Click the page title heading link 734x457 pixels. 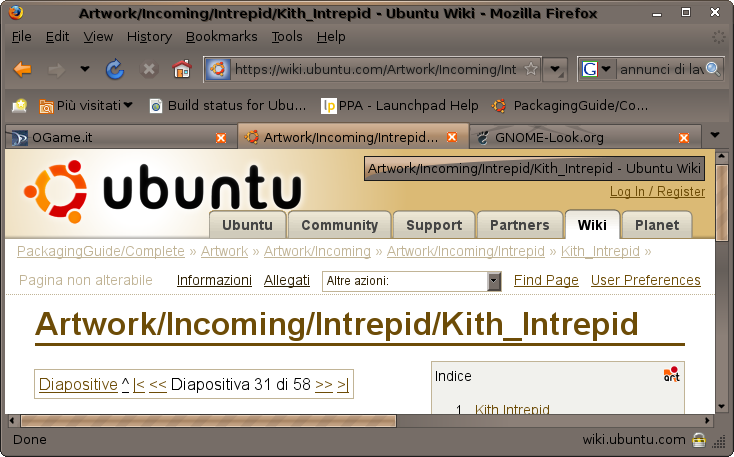click(337, 324)
